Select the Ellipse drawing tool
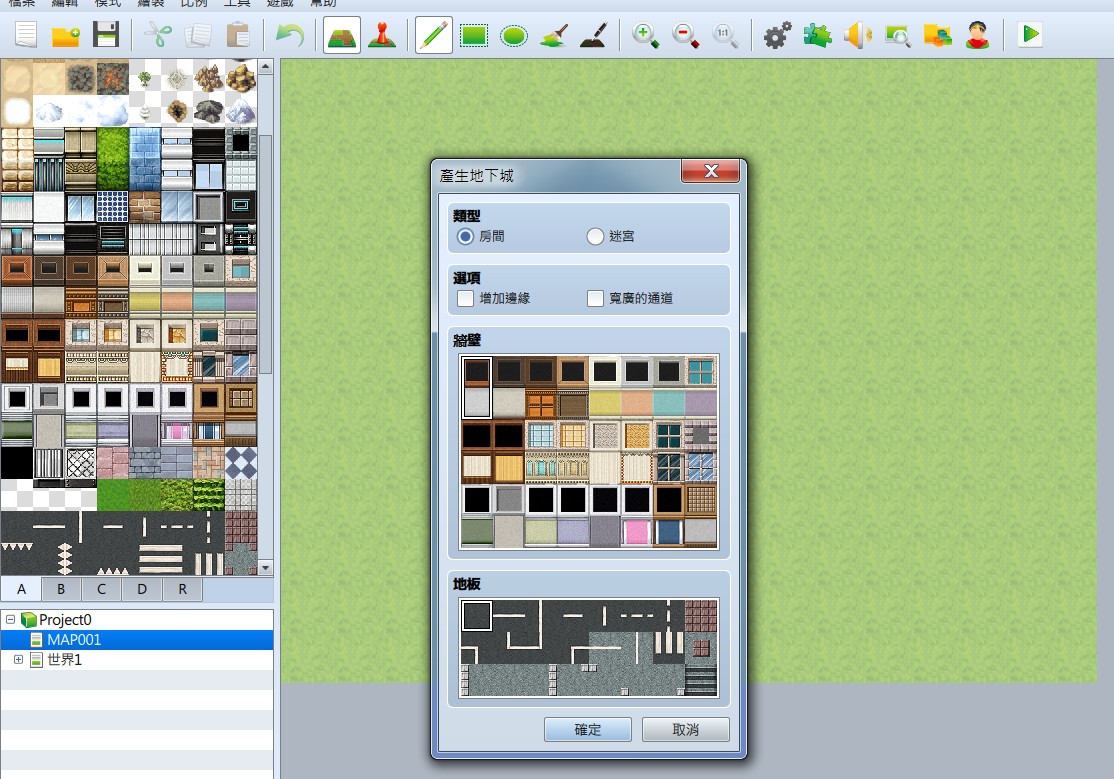The height and width of the screenshot is (779, 1114). [513, 35]
